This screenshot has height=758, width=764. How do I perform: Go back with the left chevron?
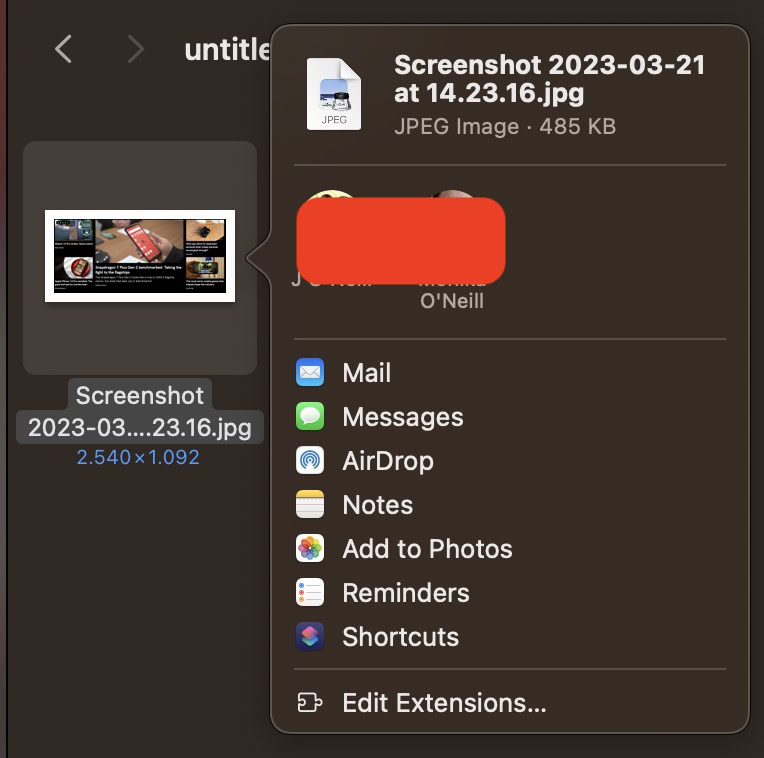point(63,49)
